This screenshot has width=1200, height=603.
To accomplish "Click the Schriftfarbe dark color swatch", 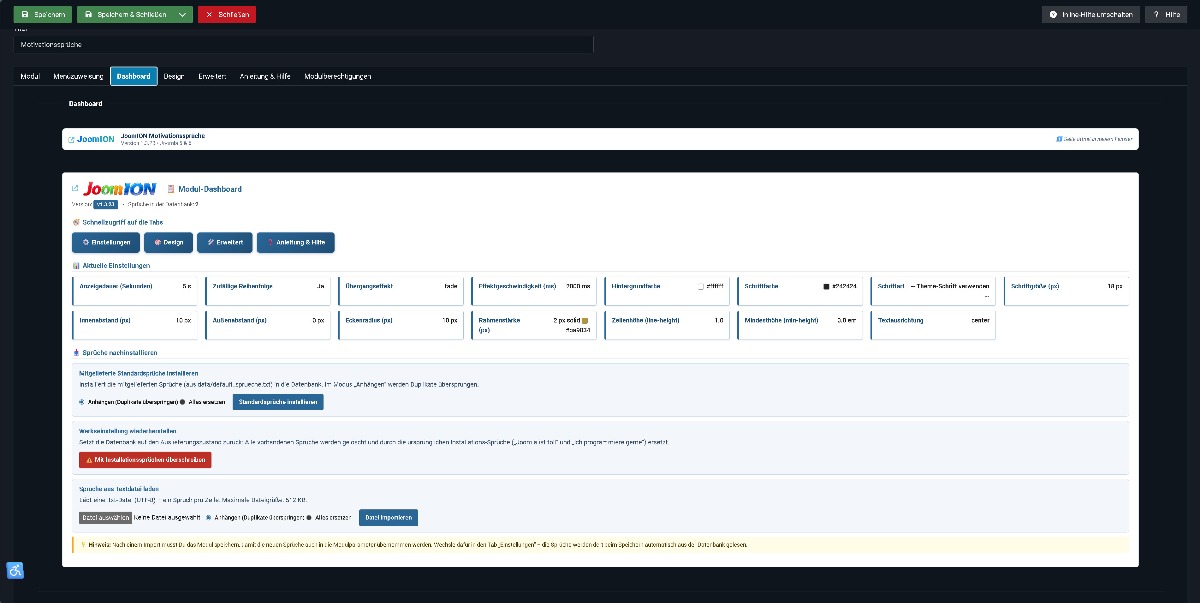I will tap(826, 287).
